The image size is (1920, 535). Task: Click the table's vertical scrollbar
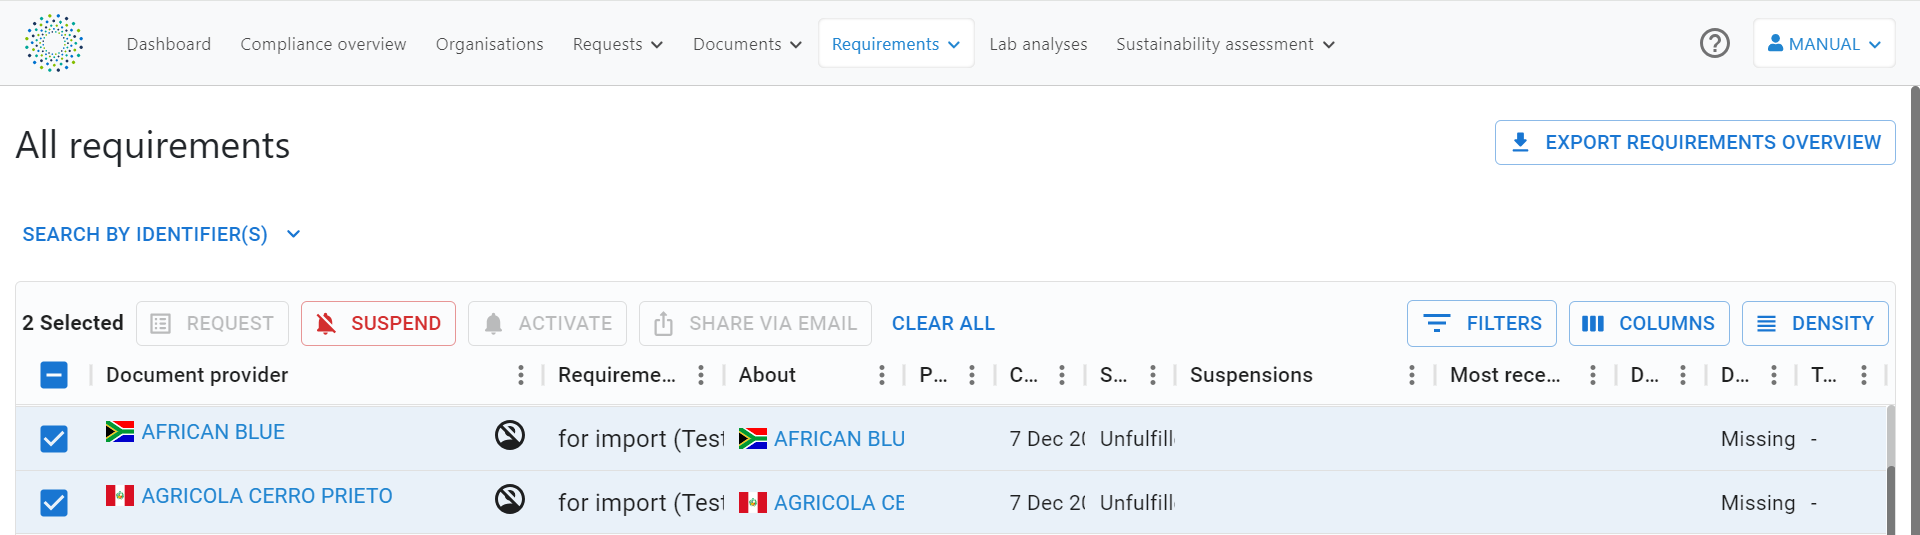point(1890,470)
